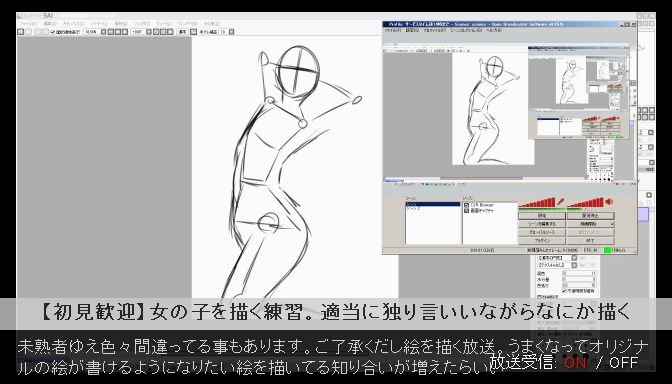
Task: Click the 混色 blending slider in SAI
Action: (580, 273)
